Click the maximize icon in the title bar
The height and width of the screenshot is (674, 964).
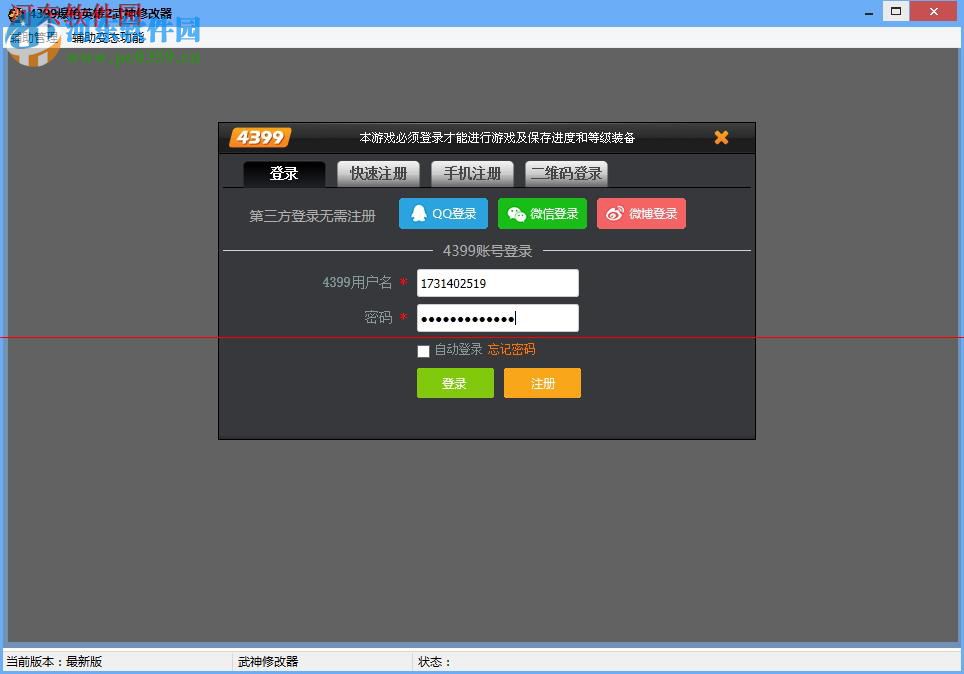tap(895, 11)
